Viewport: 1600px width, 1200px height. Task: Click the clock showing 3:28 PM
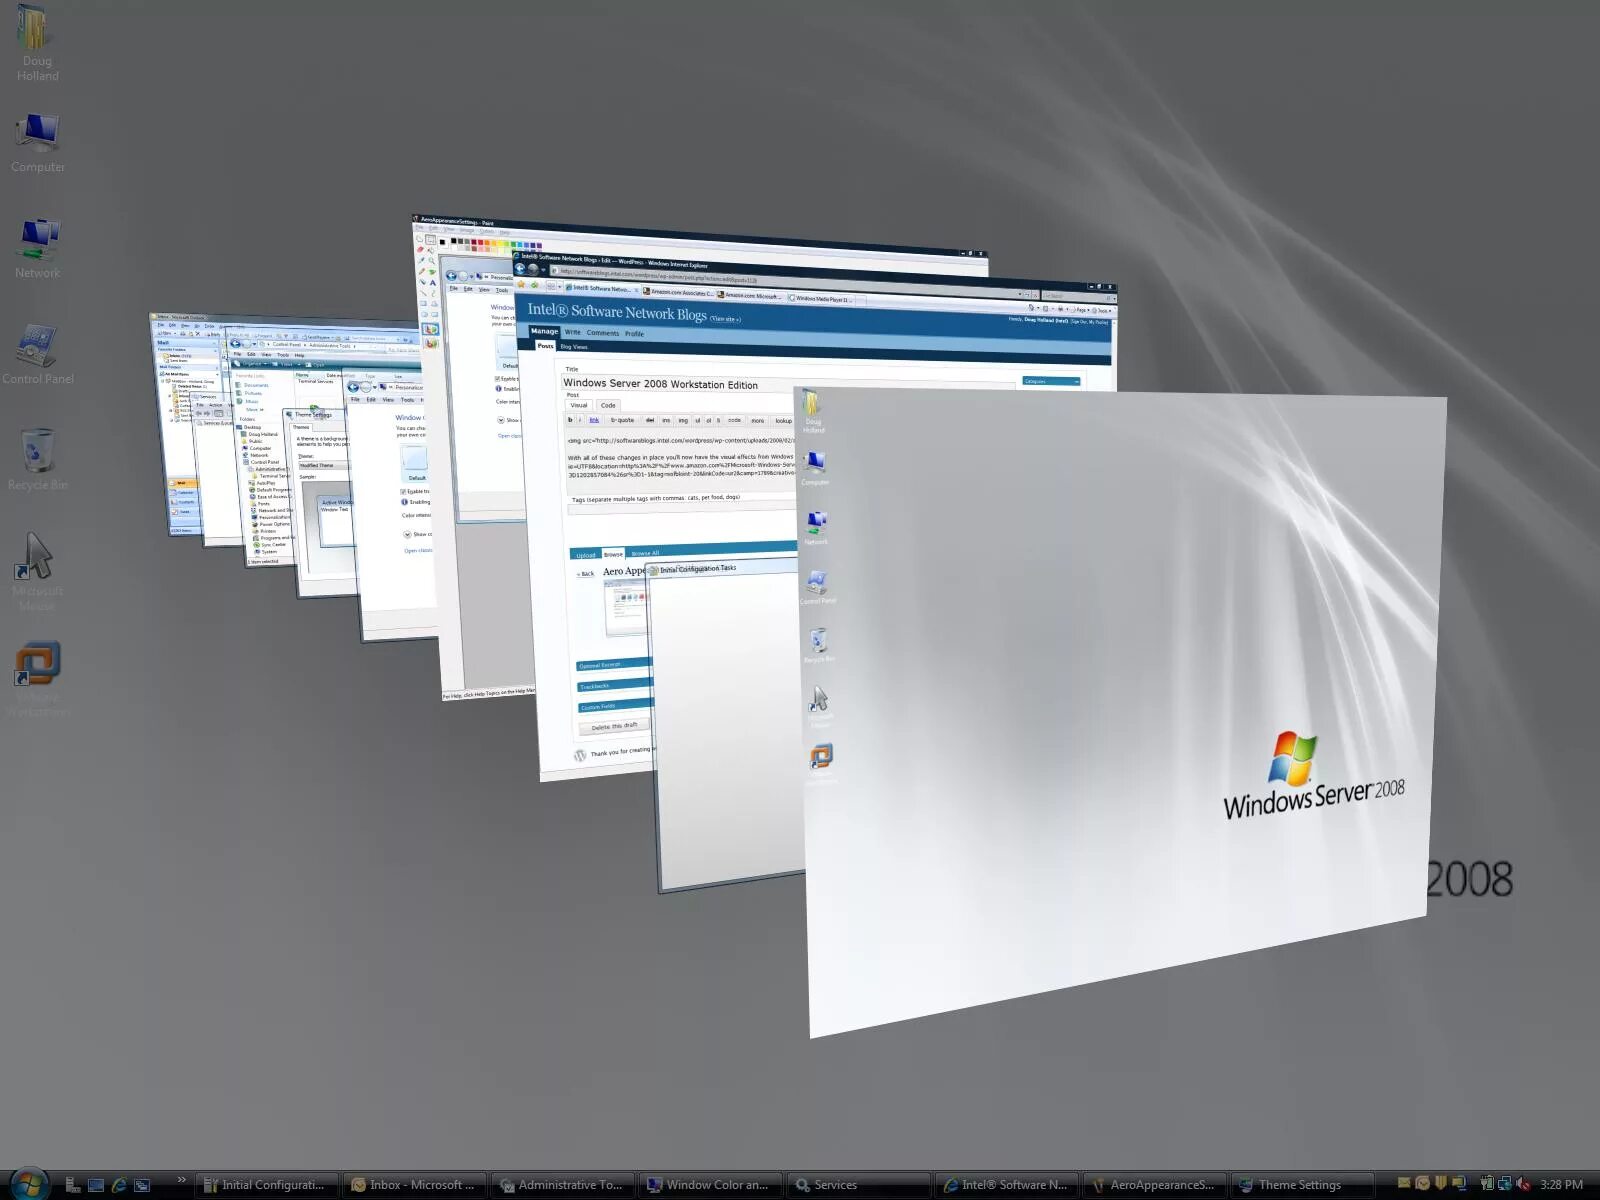(1561, 1185)
